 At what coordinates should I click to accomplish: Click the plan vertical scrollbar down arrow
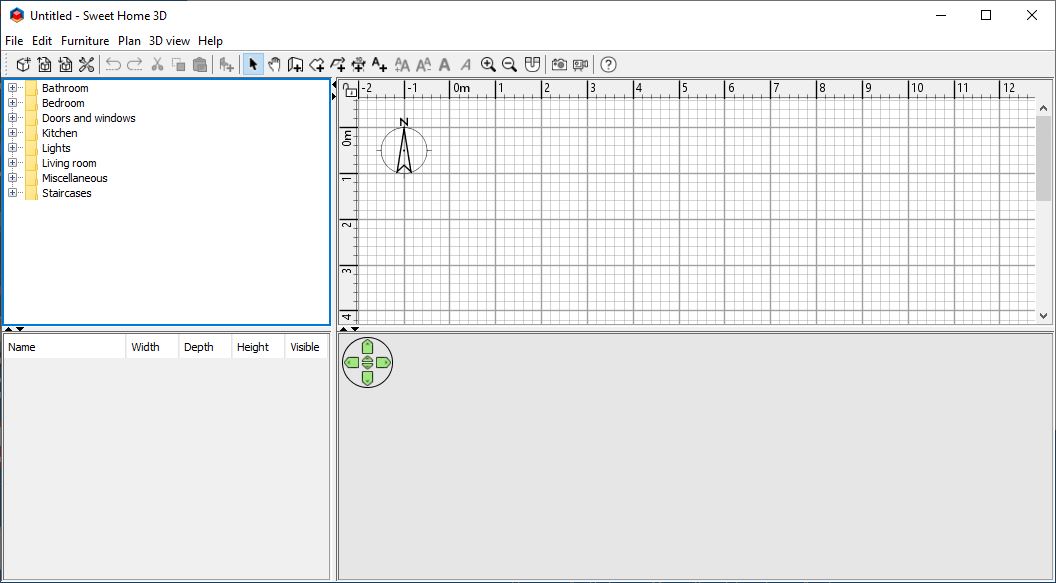click(x=1044, y=315)
